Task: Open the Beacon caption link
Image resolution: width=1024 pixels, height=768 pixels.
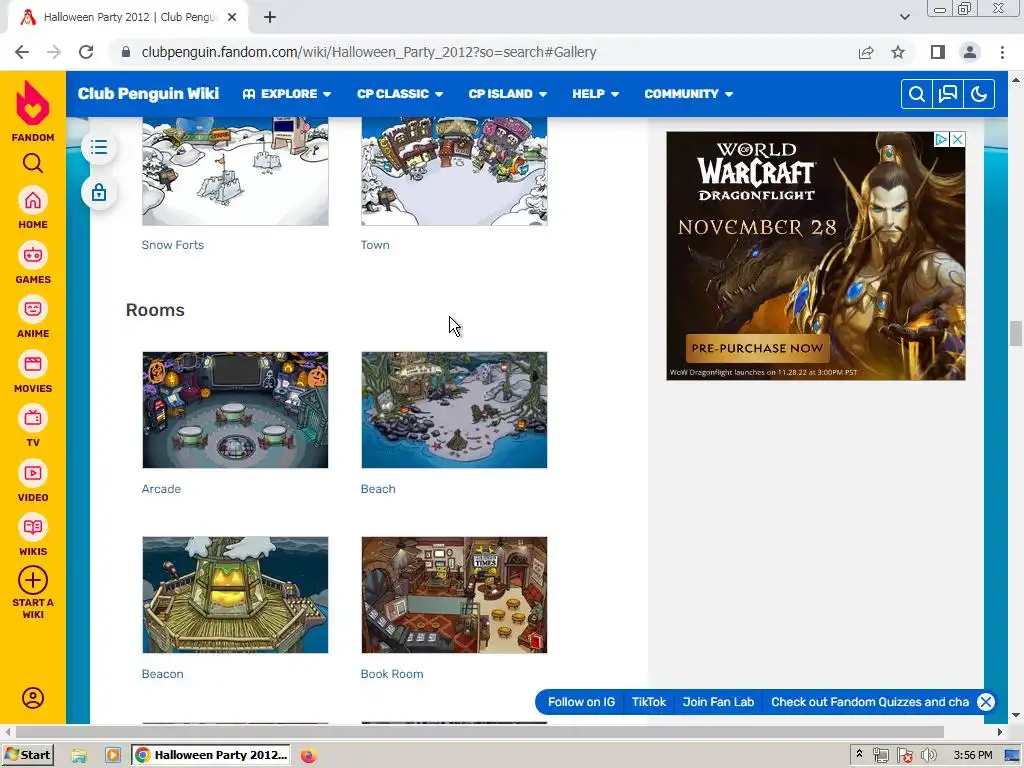Action: pyautogui.click(x=163, y=674)
